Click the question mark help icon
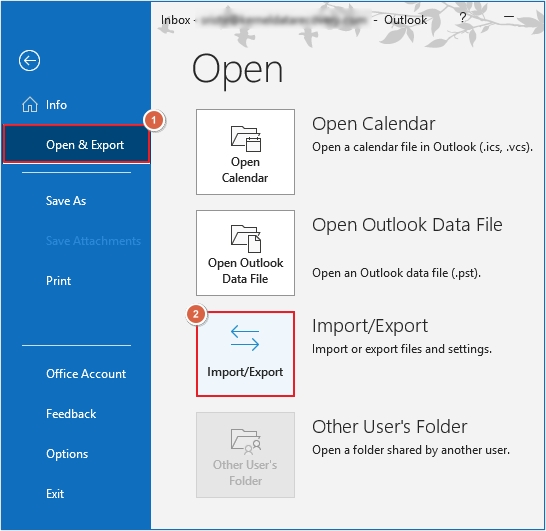The height and width of the screenshot is (531, 546). click(462, 17)
